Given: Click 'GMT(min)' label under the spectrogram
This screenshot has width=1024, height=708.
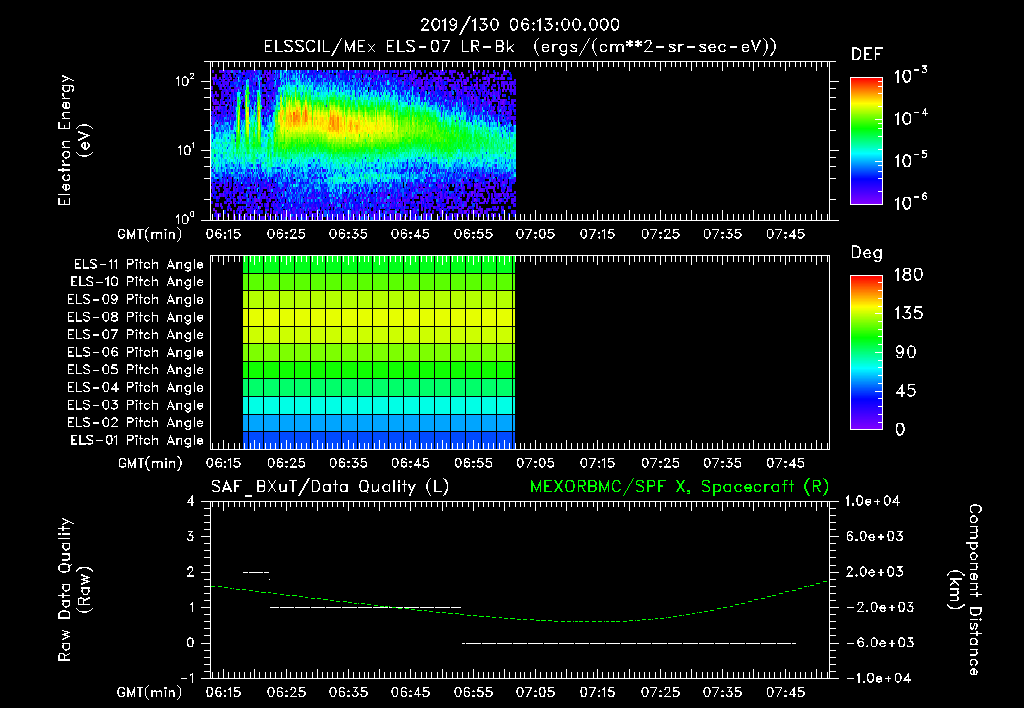Looking at the screenshot, I should point(149,234).
